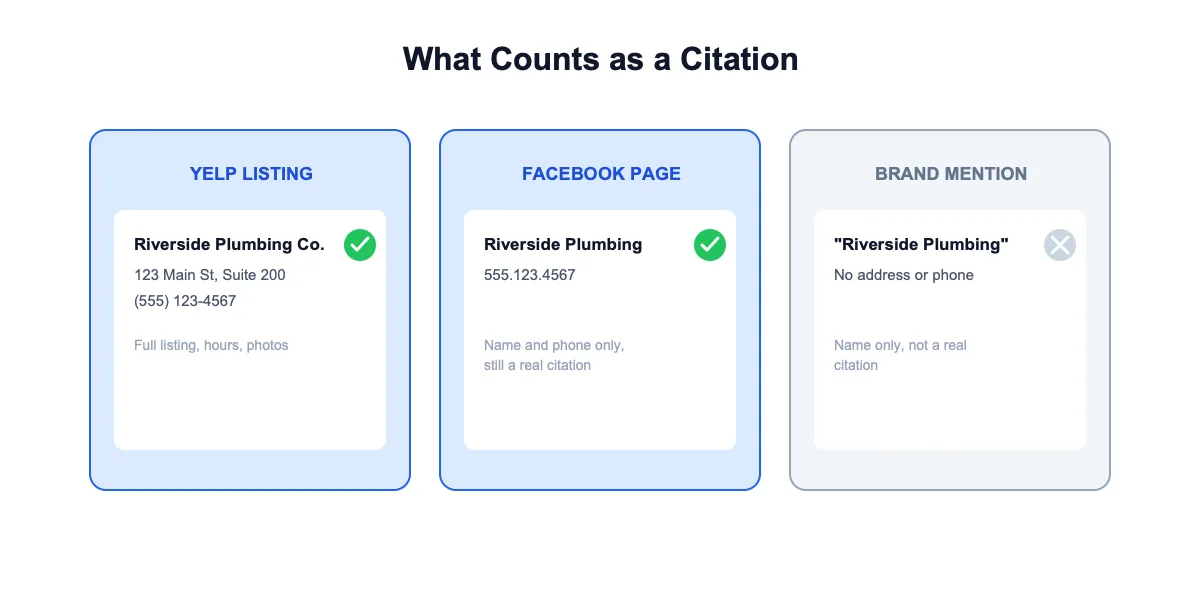This screenshot has height=600, width=1200.
Task: Click the white Facebook page inner card
Action: 600,330
